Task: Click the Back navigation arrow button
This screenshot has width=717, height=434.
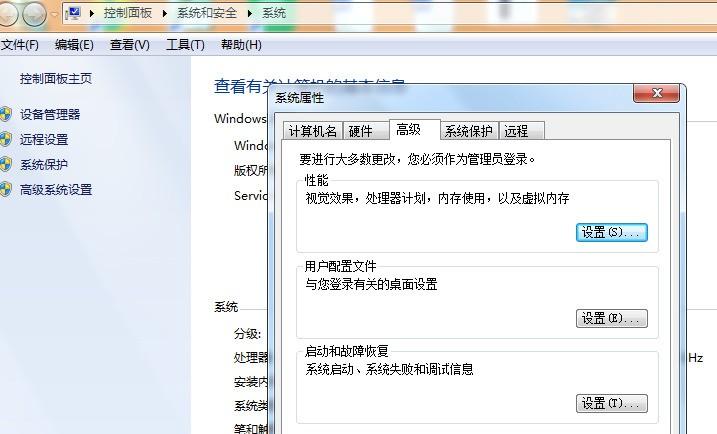Action: [6, 15]
